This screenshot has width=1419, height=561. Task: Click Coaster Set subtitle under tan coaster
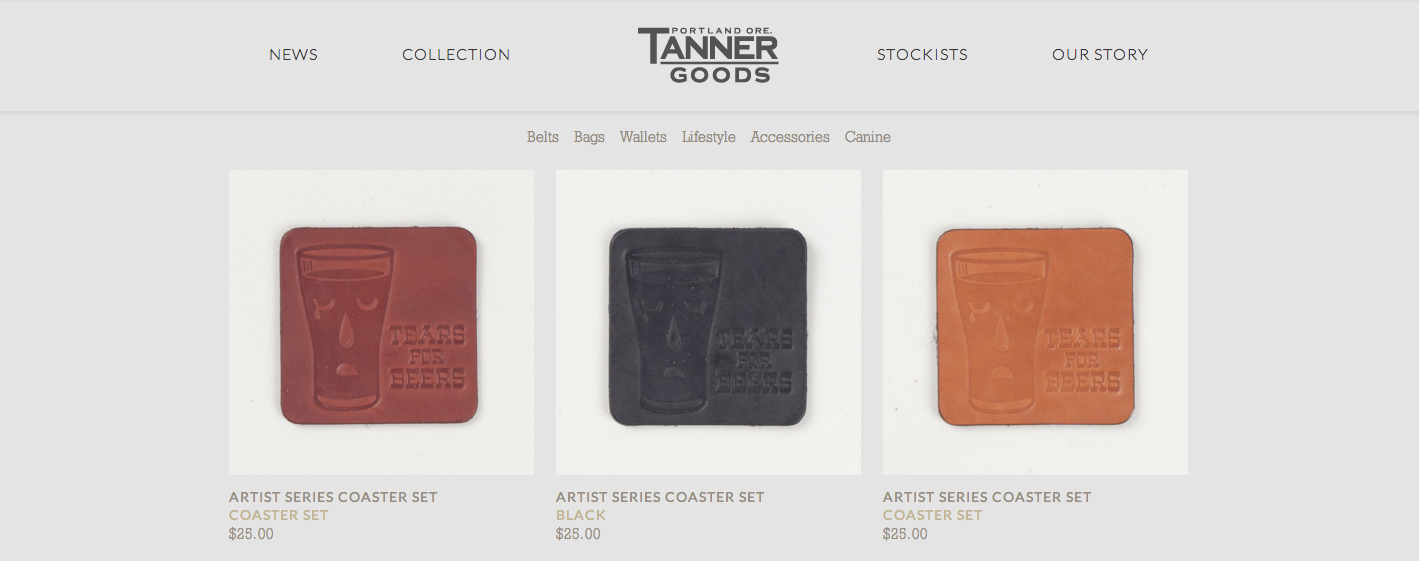933,515
